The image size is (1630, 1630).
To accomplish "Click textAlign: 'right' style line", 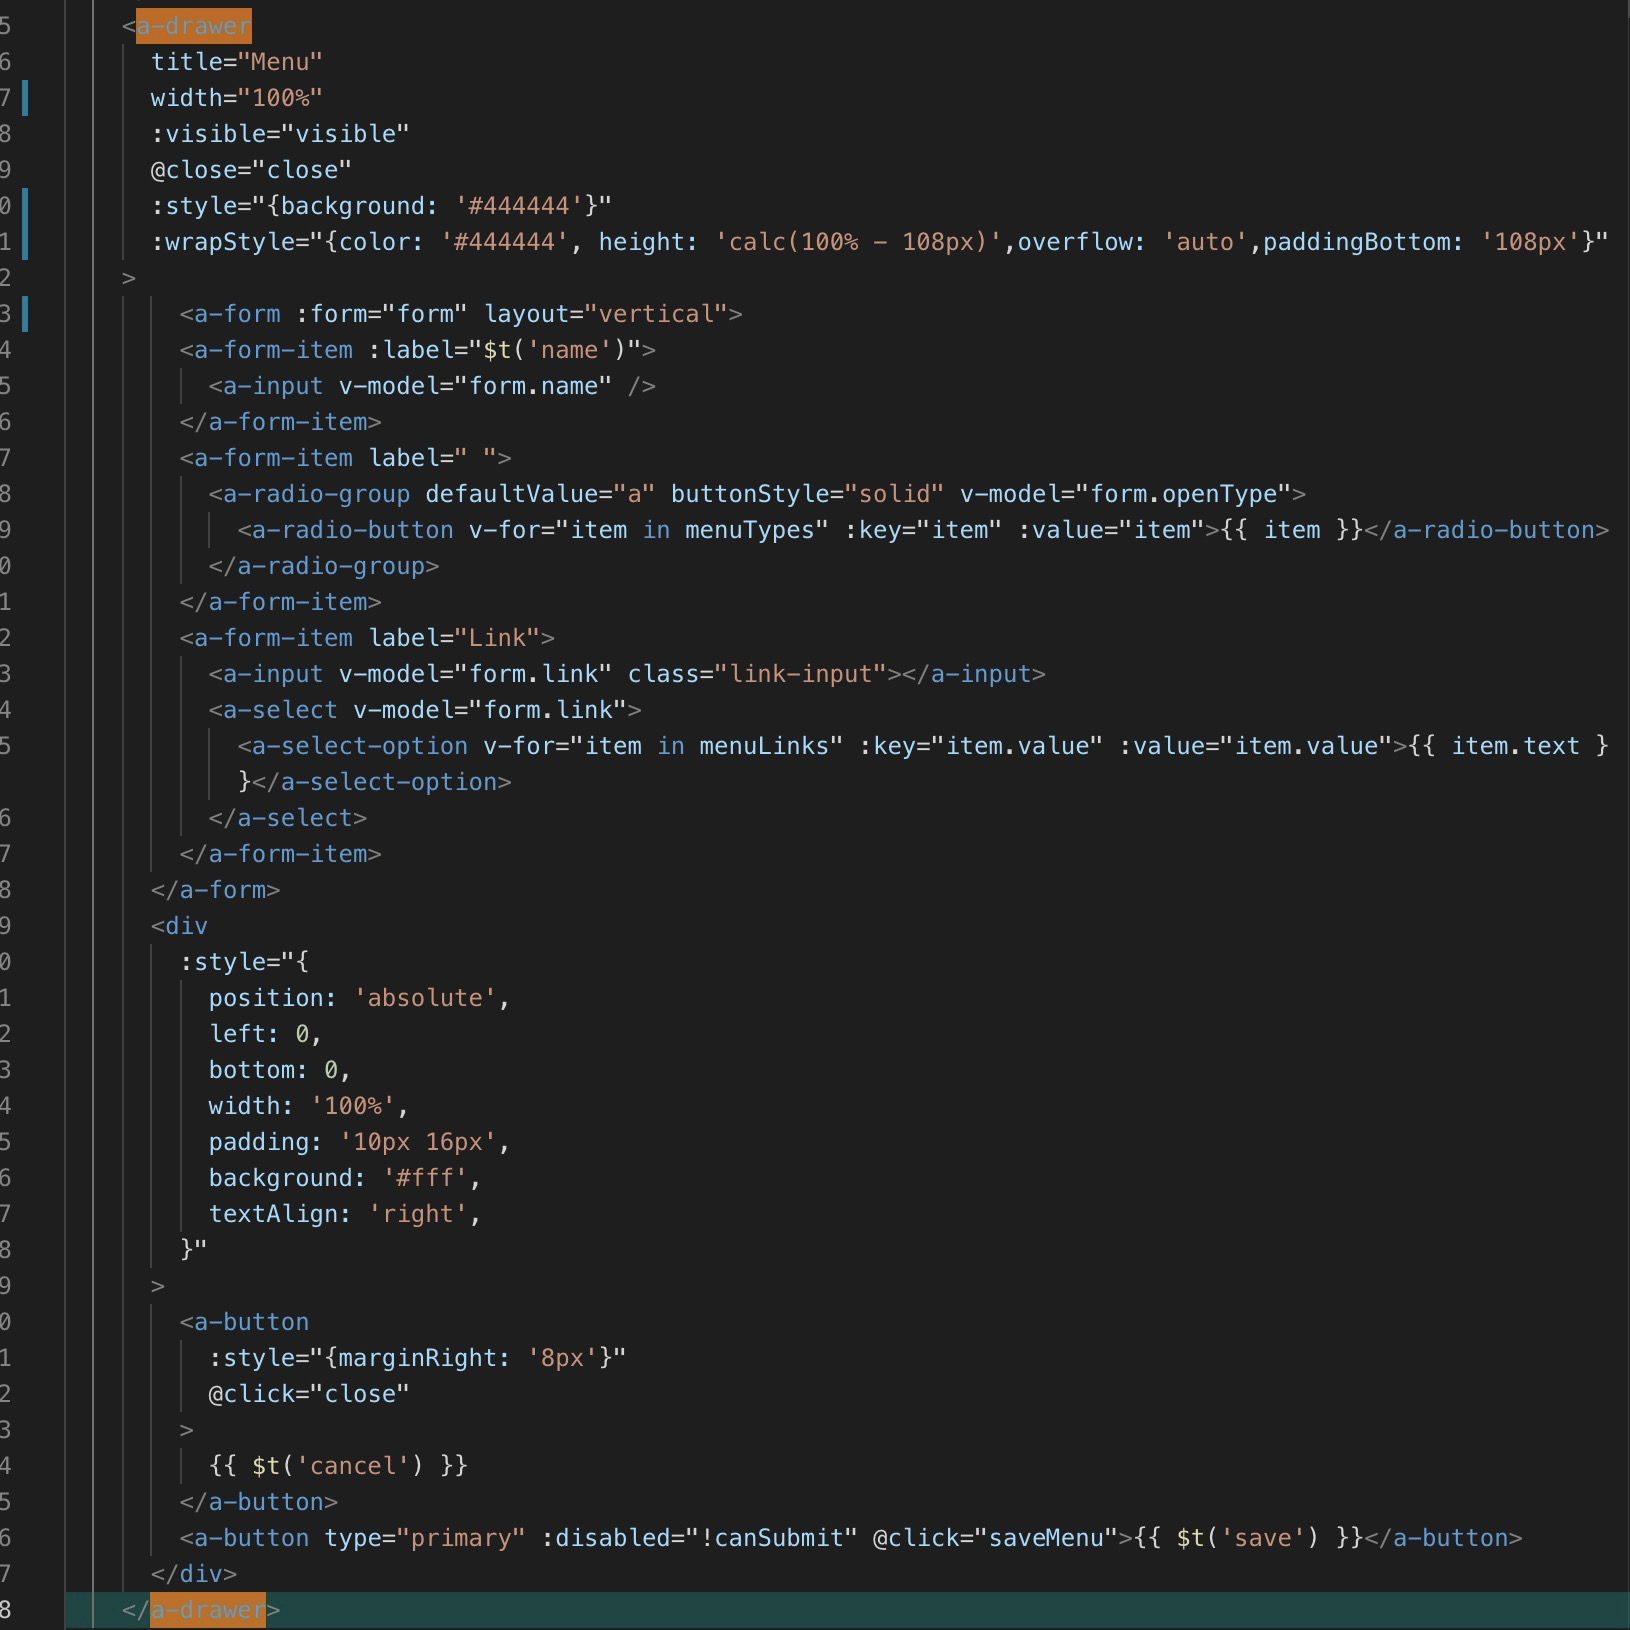I will 345,1214.
